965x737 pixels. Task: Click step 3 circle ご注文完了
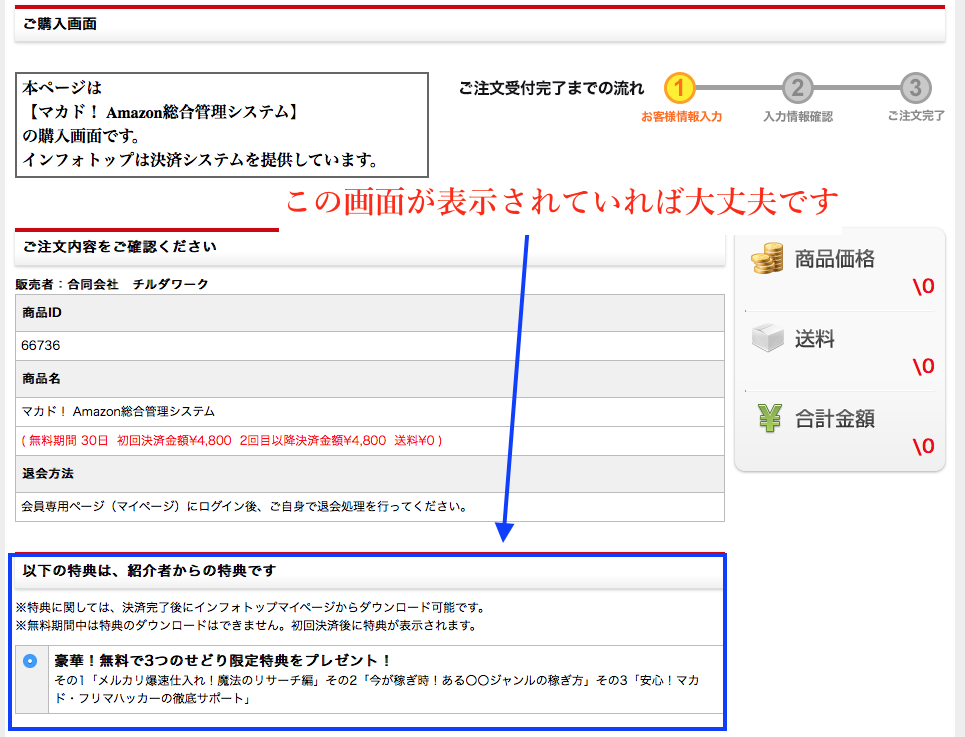(916, 88)
